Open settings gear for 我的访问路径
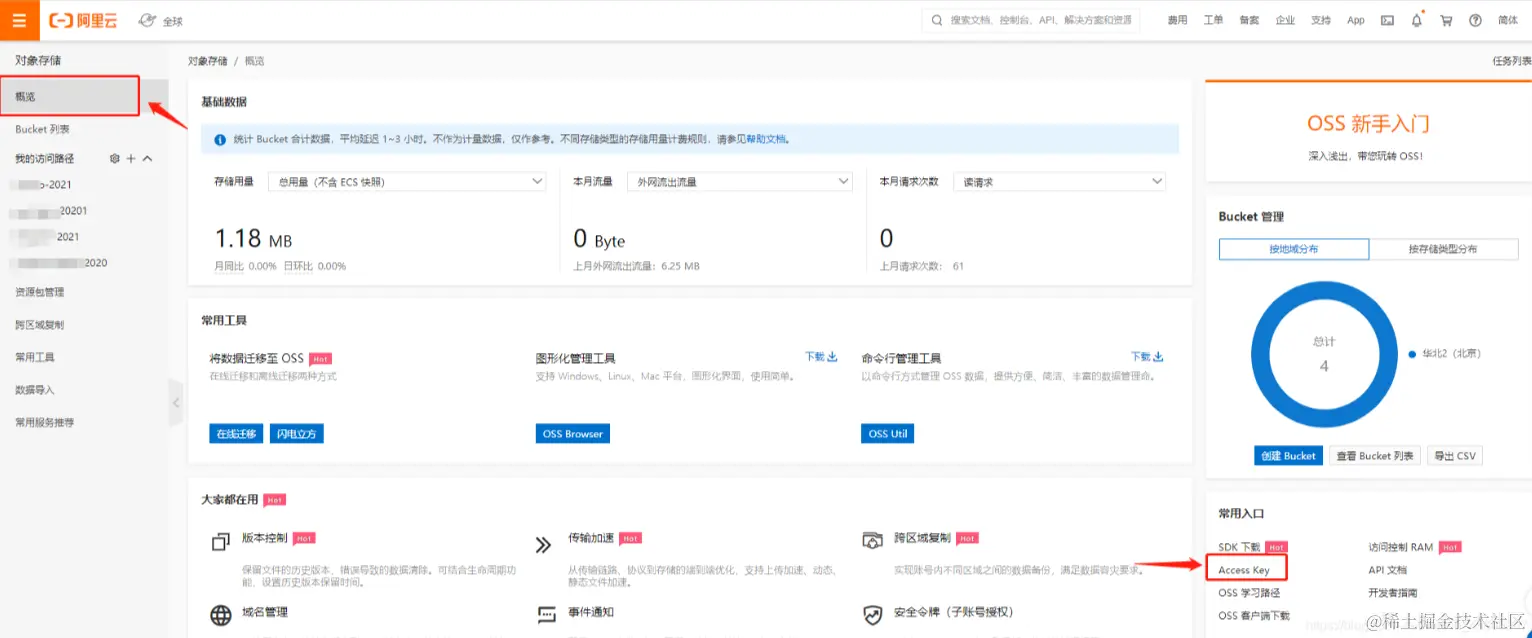Screen dimensions: 1532x638 pos(115,159)
